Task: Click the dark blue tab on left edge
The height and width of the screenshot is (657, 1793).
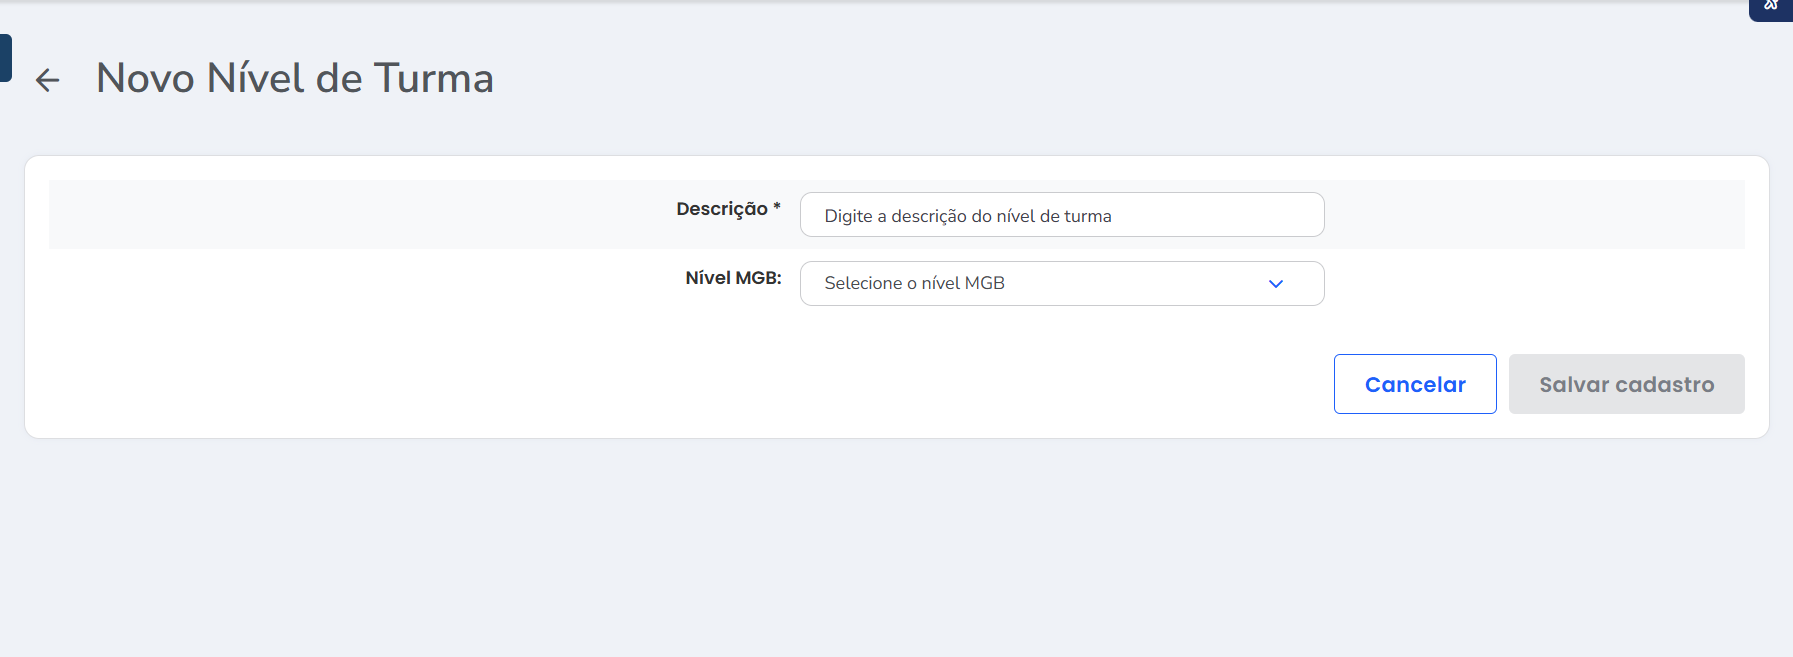Action: [x=5, y=58]
